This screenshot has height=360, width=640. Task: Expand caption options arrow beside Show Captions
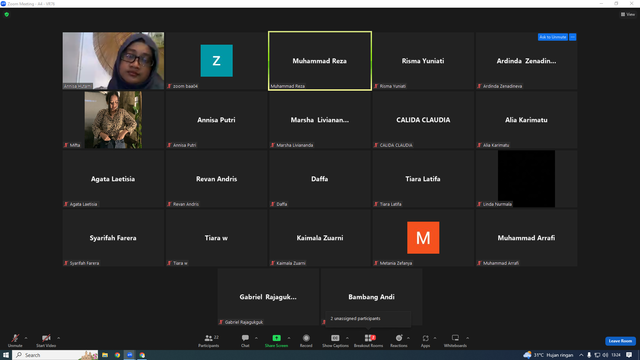pos(347,338)
